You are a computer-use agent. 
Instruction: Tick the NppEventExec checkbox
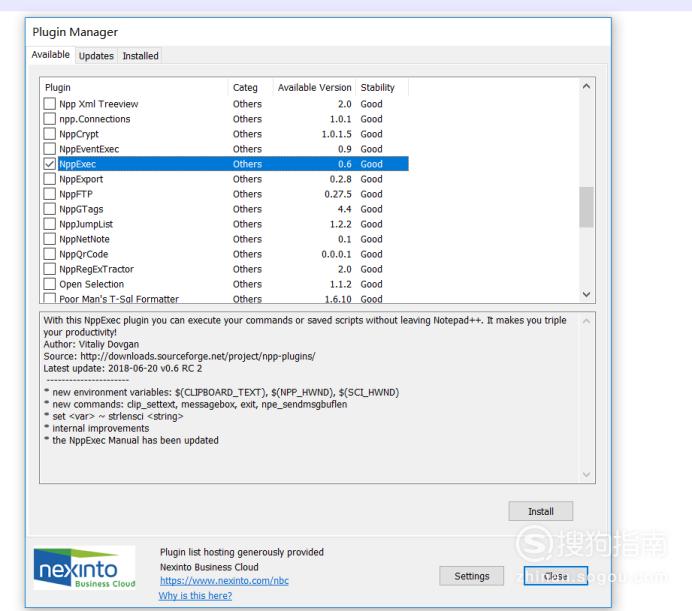[49, 149]
